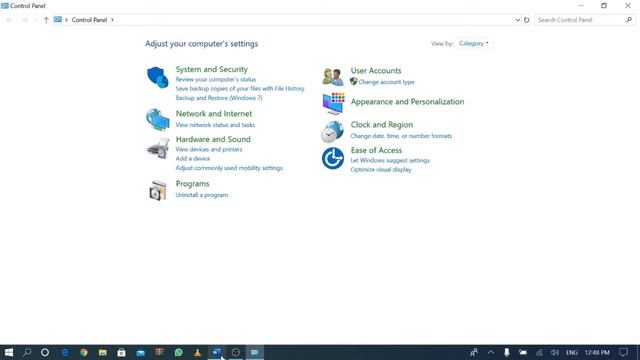Click the search magnifier in search box
Viewport: 640px width, 360px height.
coord(629,20)
